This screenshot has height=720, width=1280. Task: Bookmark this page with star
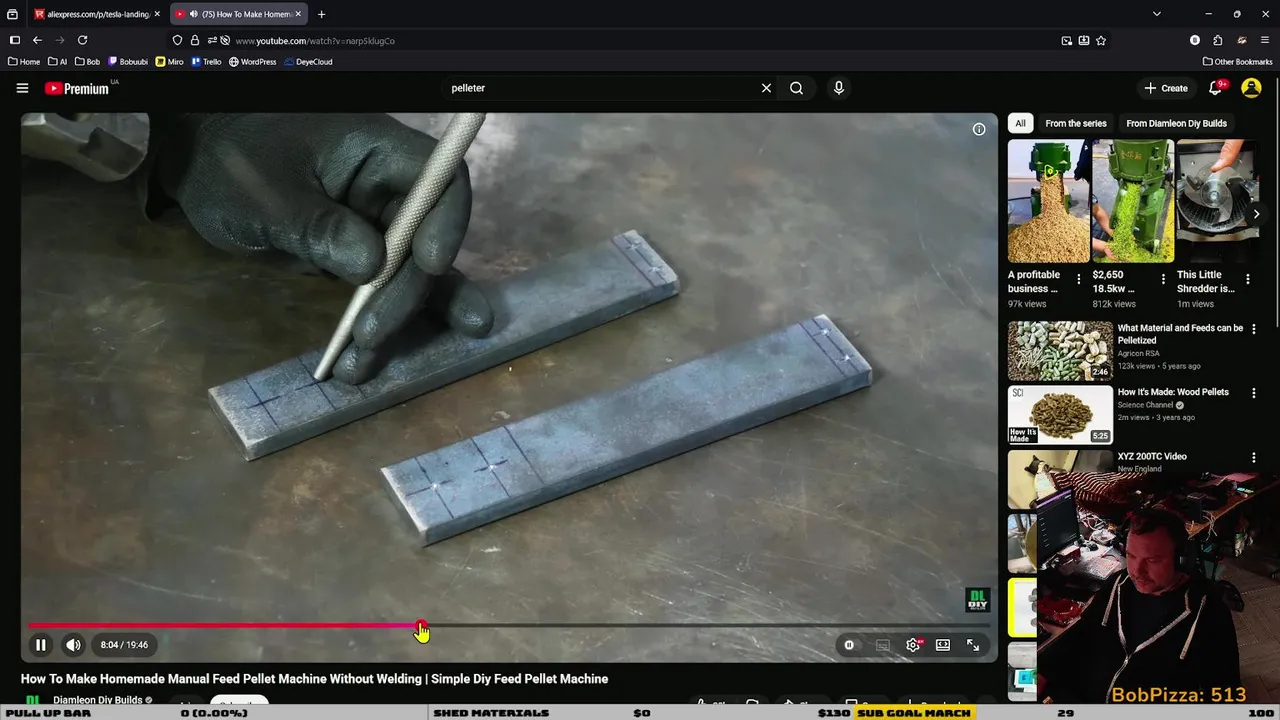(x=1101, y=40)
